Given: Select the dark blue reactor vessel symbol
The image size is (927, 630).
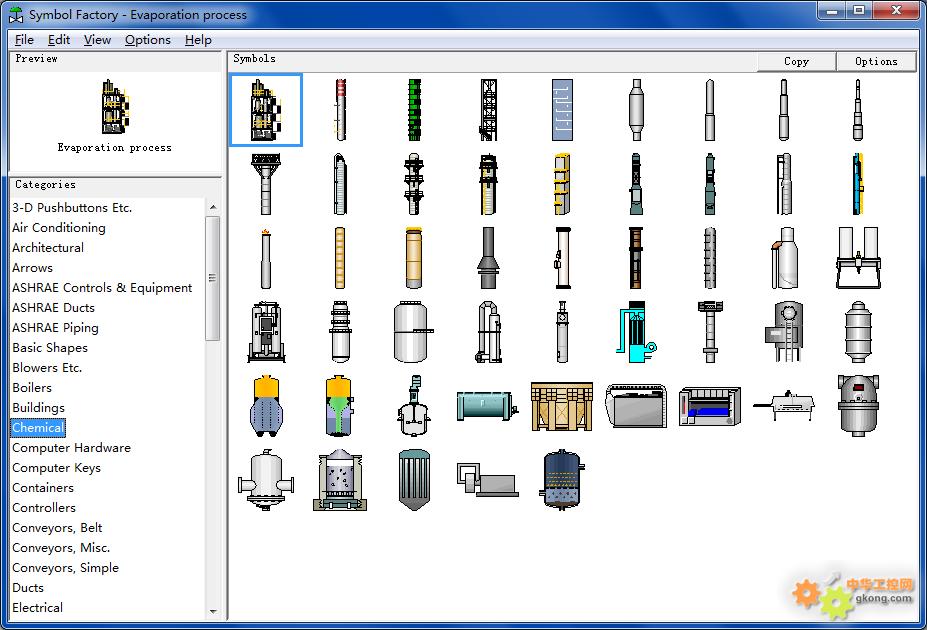Looking at the screenshot, I should pos(561,479).
